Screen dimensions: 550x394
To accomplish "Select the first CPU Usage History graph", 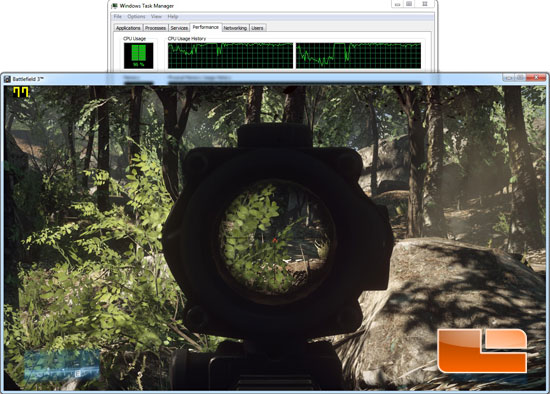I will tap(230, 55).
